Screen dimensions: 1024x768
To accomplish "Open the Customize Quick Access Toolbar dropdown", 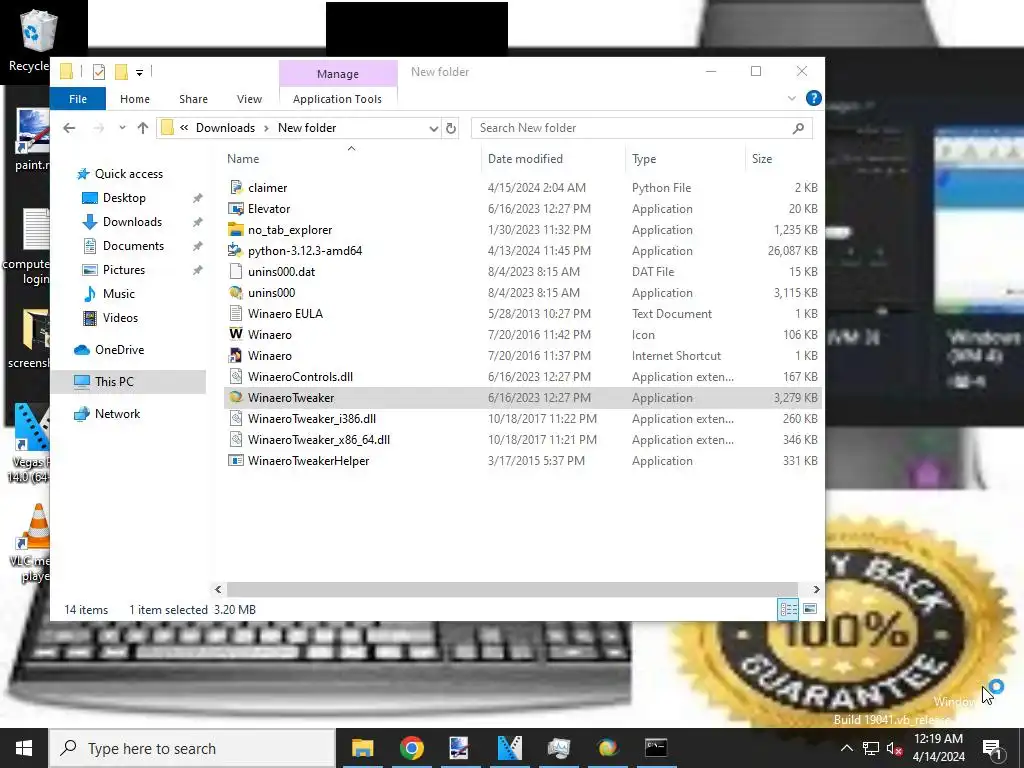I will (x=139, y=72).
